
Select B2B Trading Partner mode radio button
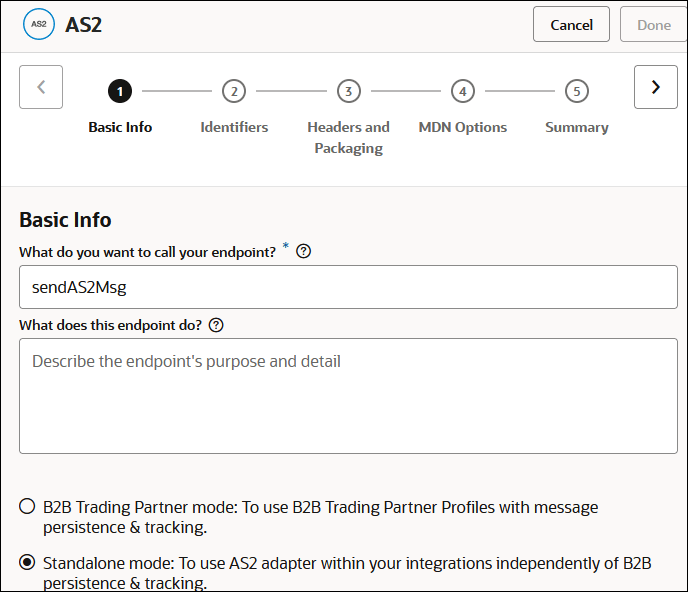click(28, 507)
